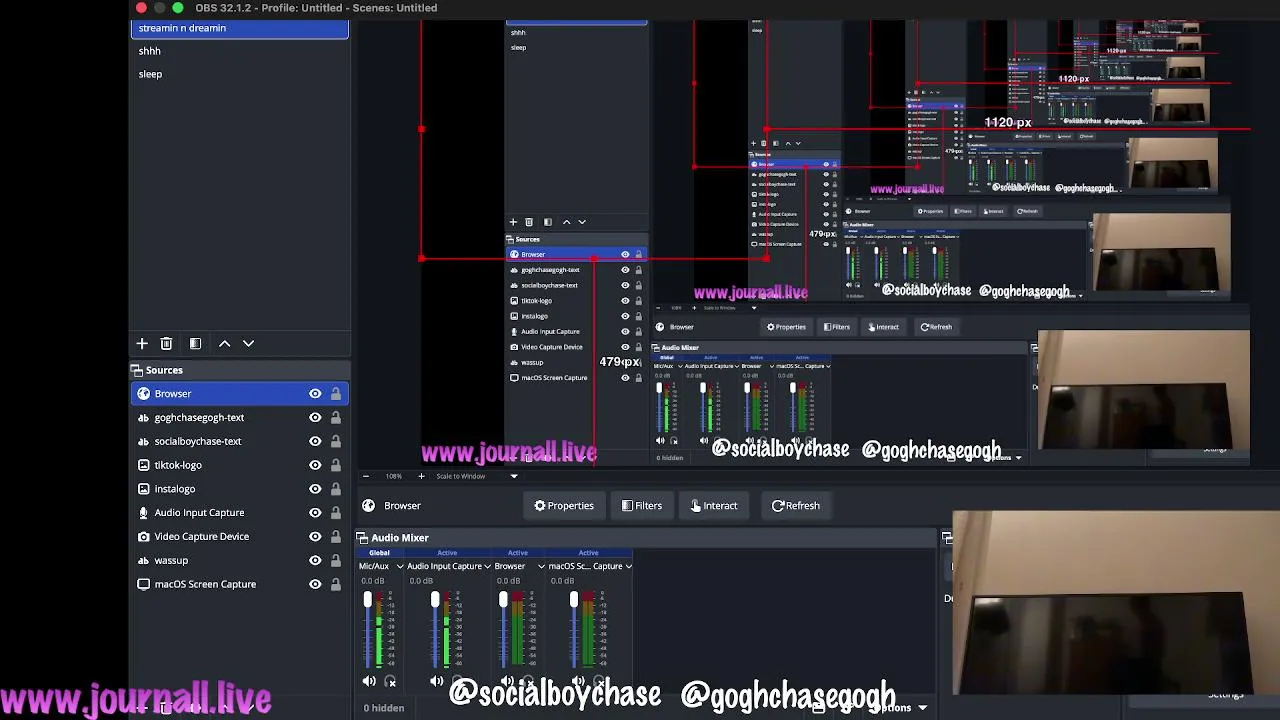Viewport: 1280px width, 720px height.
Task: Click the text icon of socialboychase-text source
Action: coord(143,441)
